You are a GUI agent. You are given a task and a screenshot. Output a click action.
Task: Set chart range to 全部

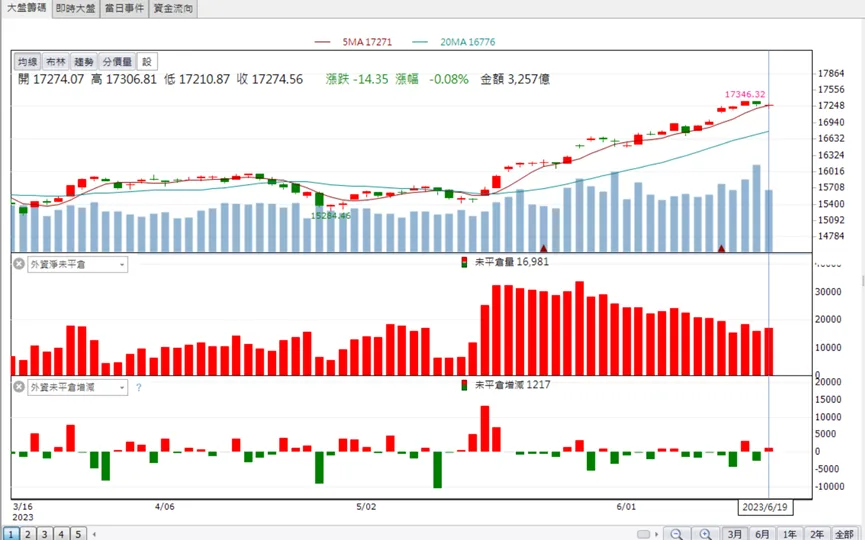click(845, 534)
